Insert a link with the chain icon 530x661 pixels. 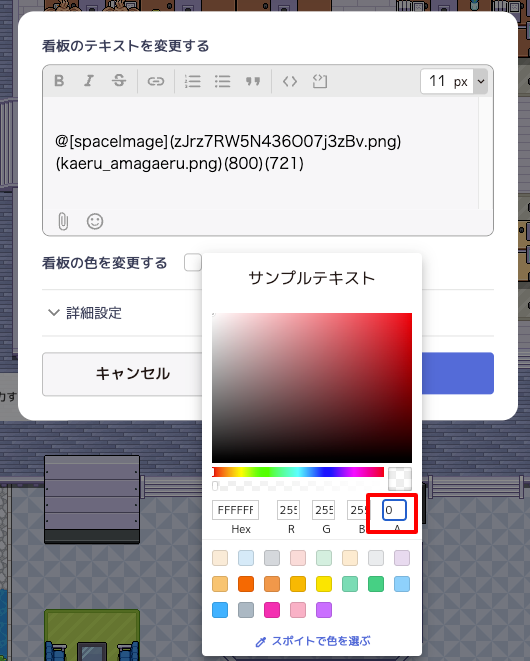click(156, 81)
